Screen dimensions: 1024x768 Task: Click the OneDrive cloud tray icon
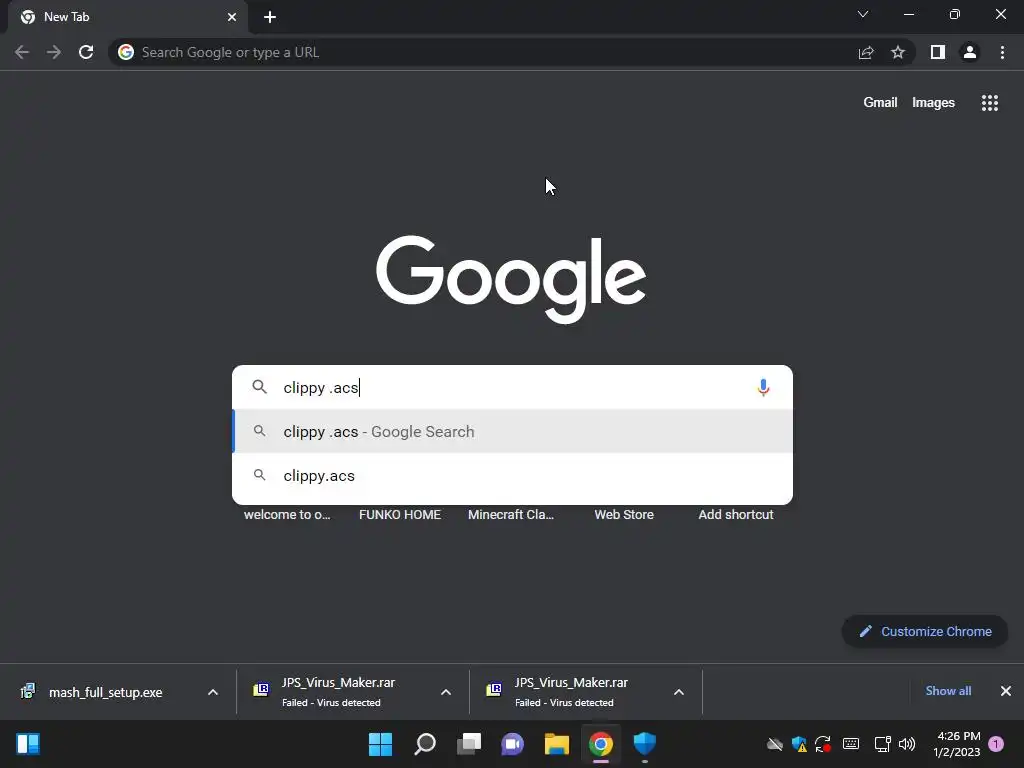(775, 744)
